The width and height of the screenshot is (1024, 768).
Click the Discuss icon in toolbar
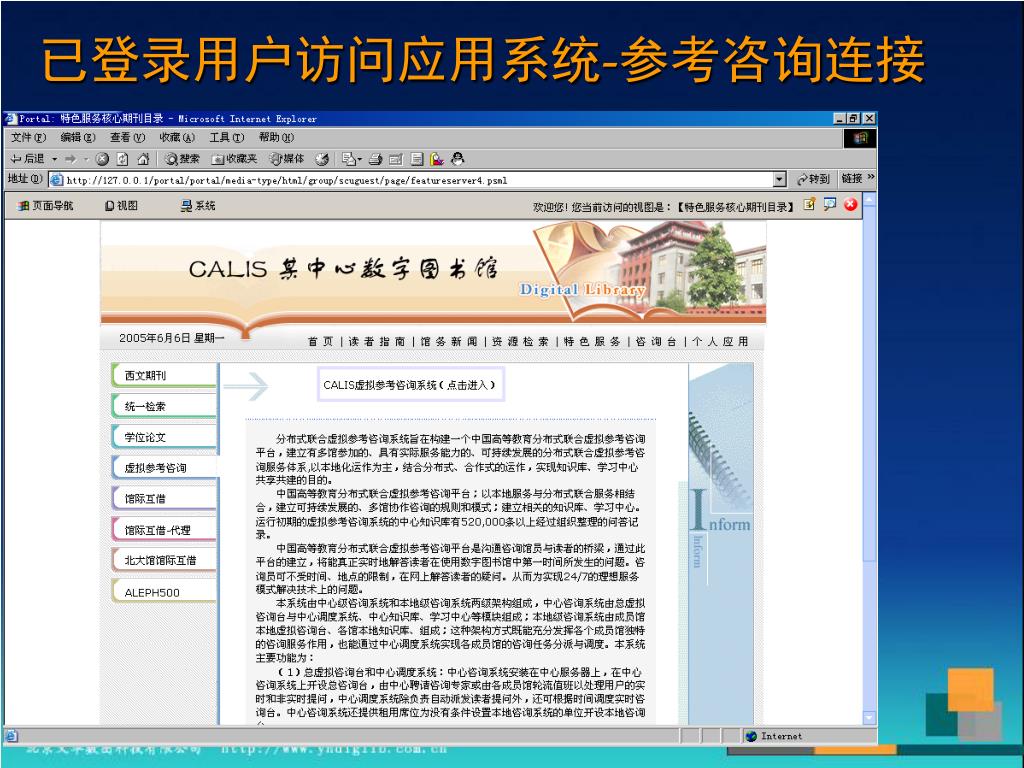coord(417,159)
